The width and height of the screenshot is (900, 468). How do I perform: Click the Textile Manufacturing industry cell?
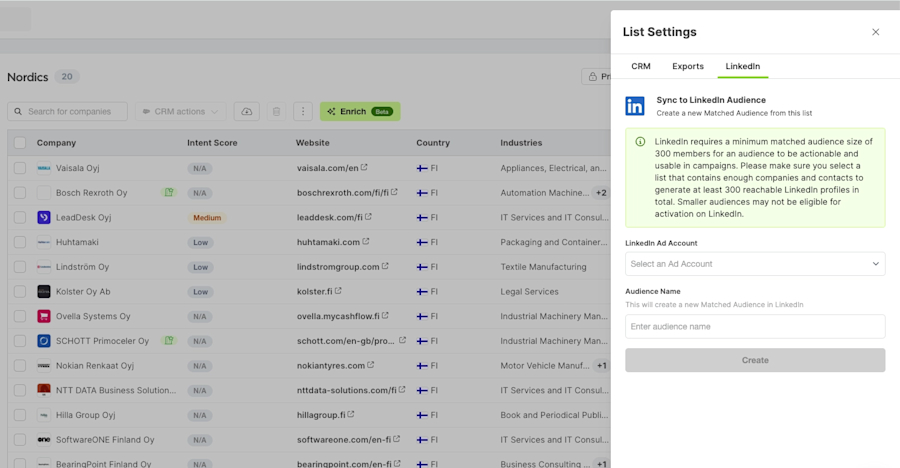point(543,266)
